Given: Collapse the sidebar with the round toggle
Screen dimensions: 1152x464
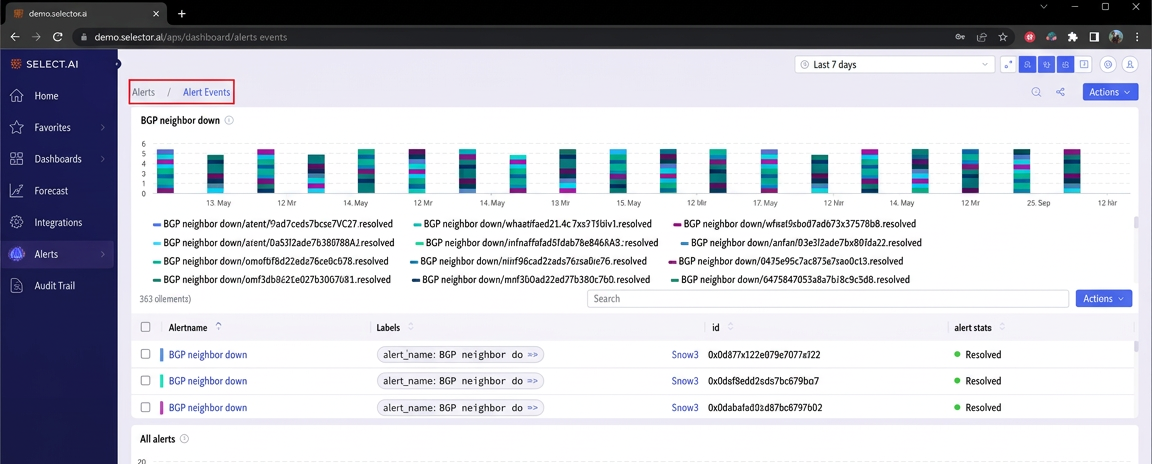Looking at the screenshot, I should pos(117,65).
